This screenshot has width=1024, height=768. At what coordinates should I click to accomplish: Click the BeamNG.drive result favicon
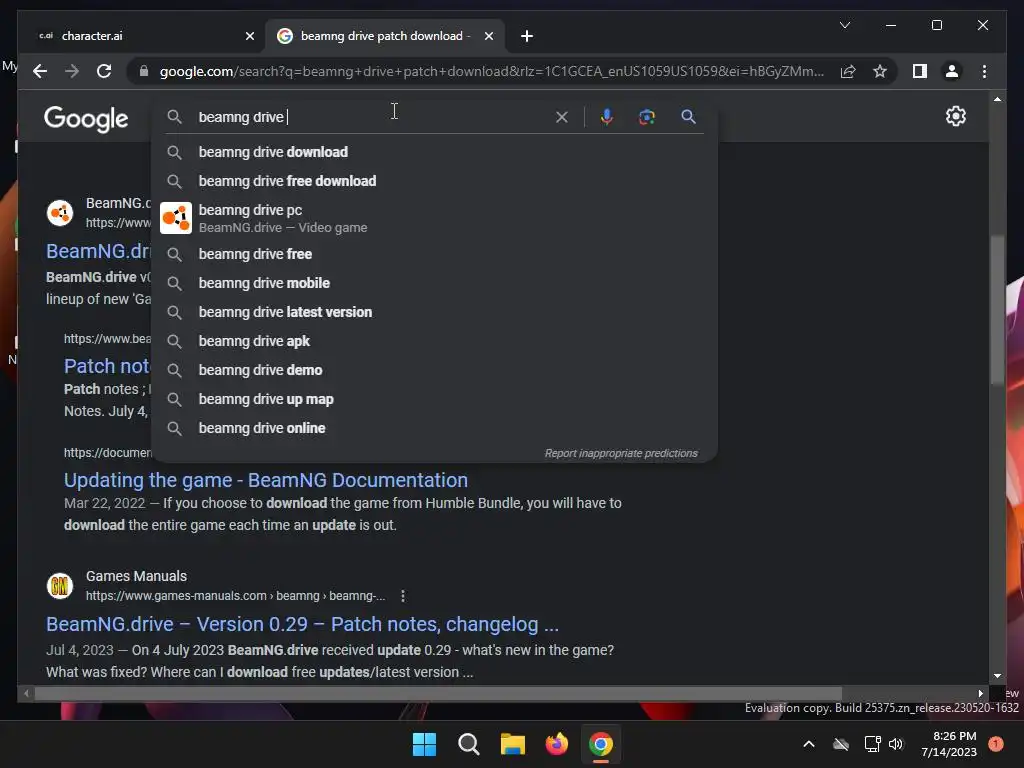(59, 213)
